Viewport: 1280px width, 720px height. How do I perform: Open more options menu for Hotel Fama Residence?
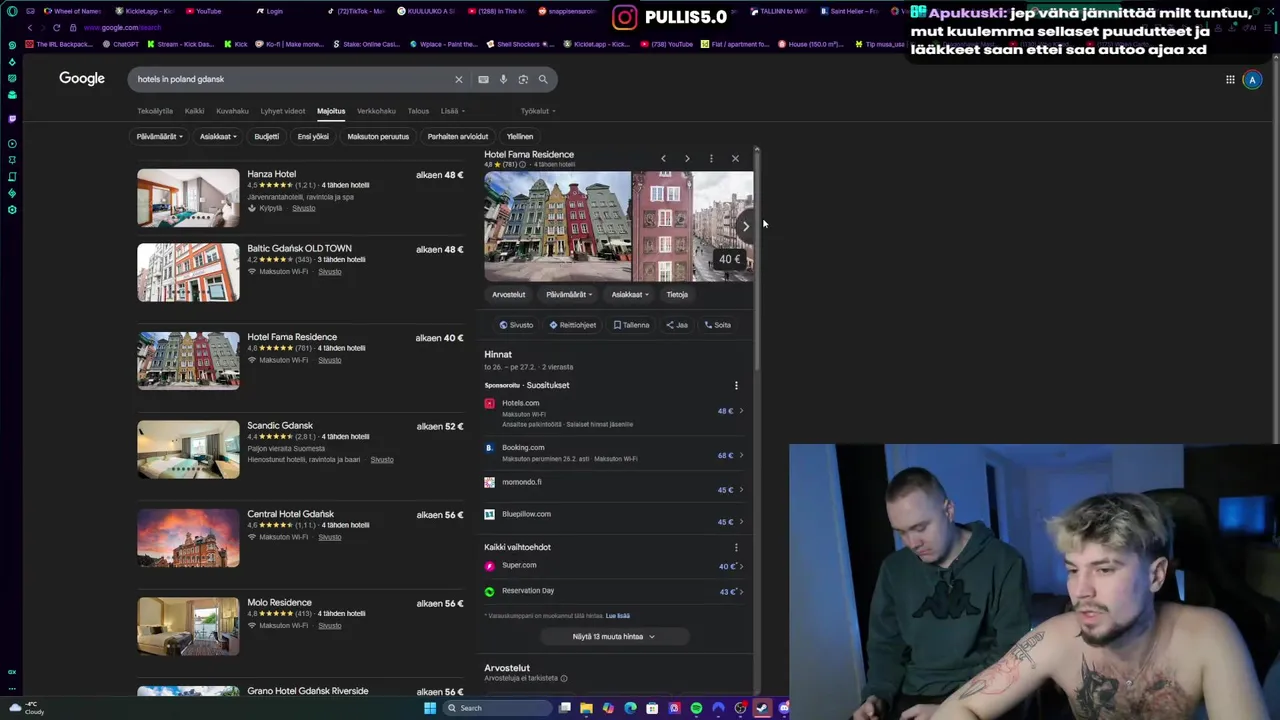tap(711, 158)
